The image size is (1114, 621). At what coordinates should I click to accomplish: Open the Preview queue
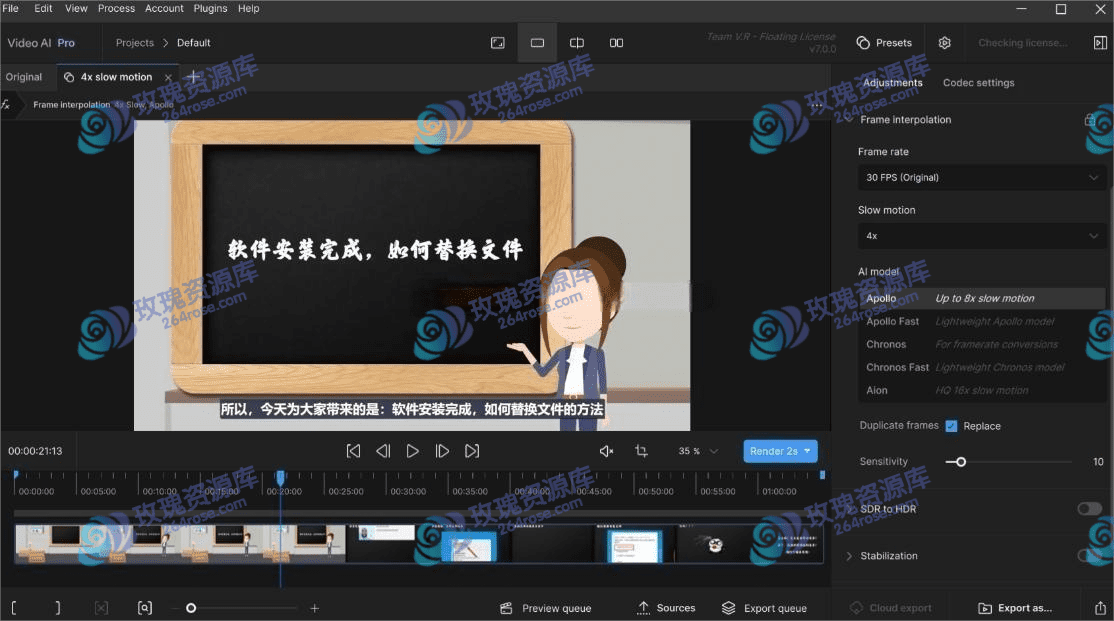pos(546,608)
